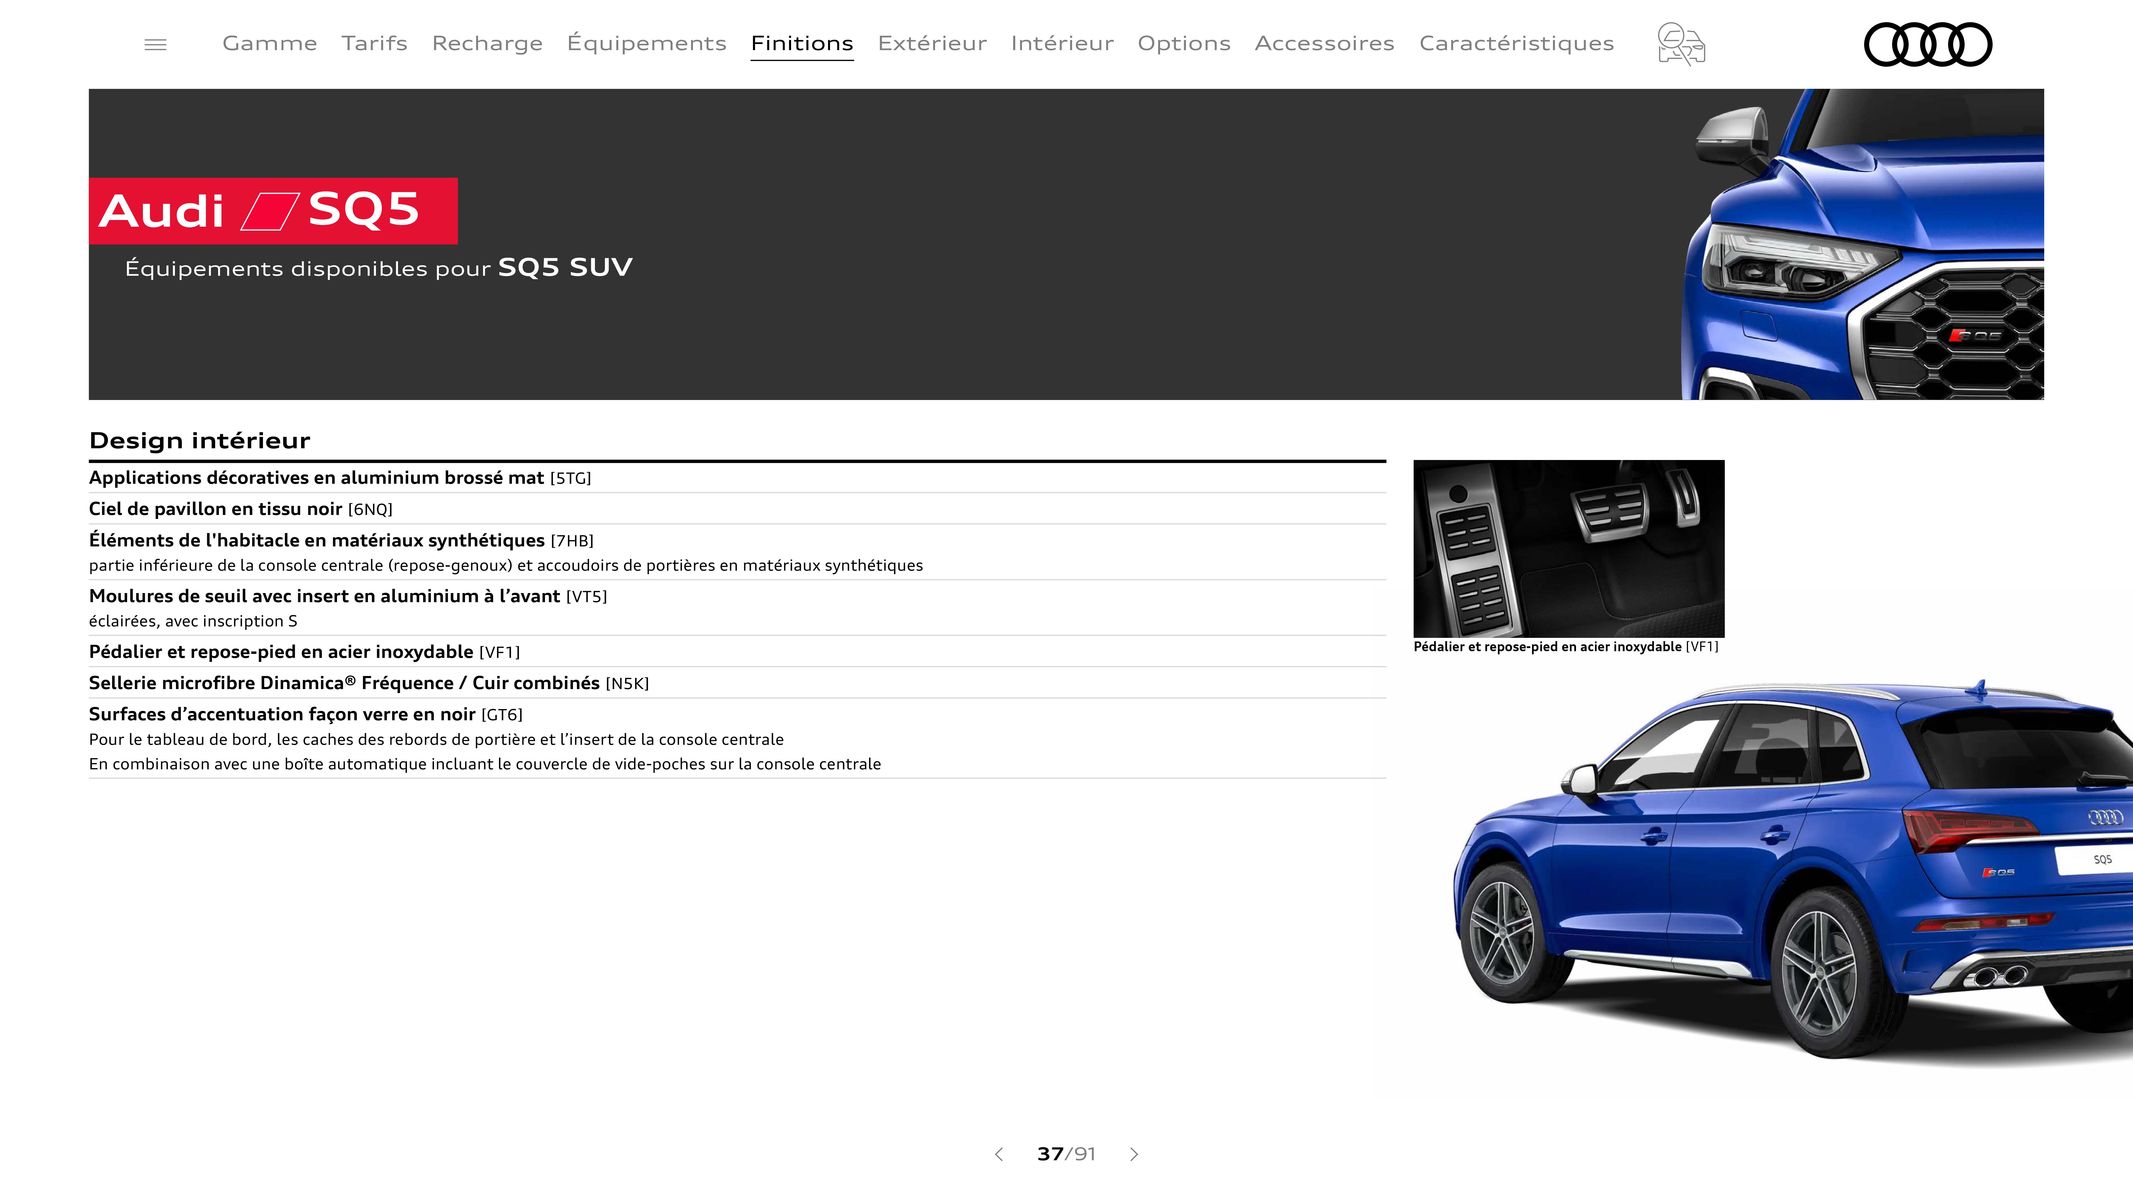Click 'En combinaison avec une boîte automatique' line
Screen dimensions: 2133x1200
485,764
